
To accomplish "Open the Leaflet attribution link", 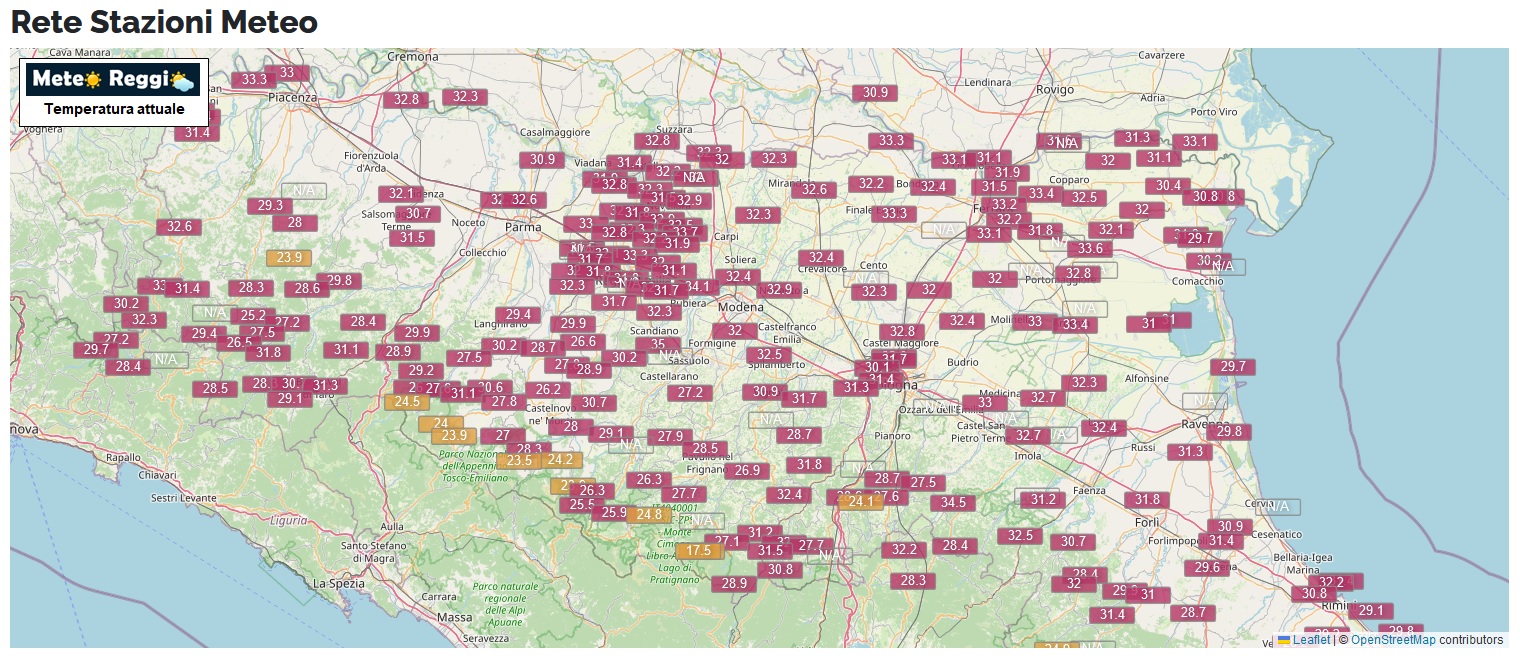I will [1311, 640].
